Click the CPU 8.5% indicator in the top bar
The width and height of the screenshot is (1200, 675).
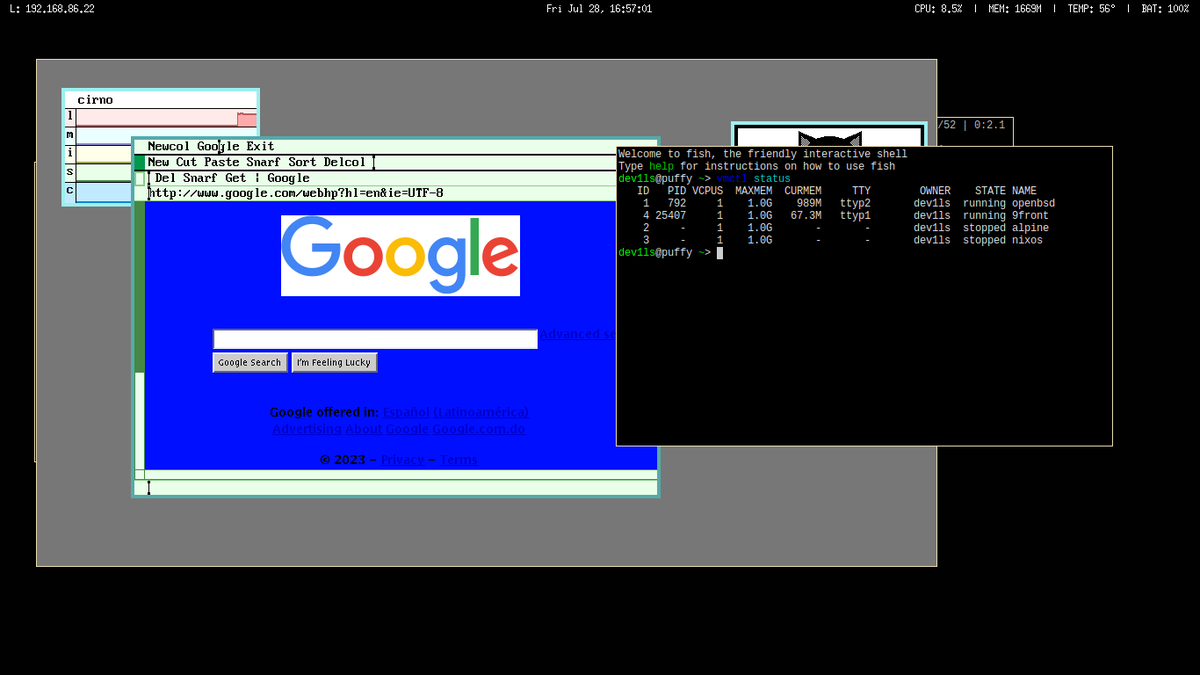pos(938,8)
